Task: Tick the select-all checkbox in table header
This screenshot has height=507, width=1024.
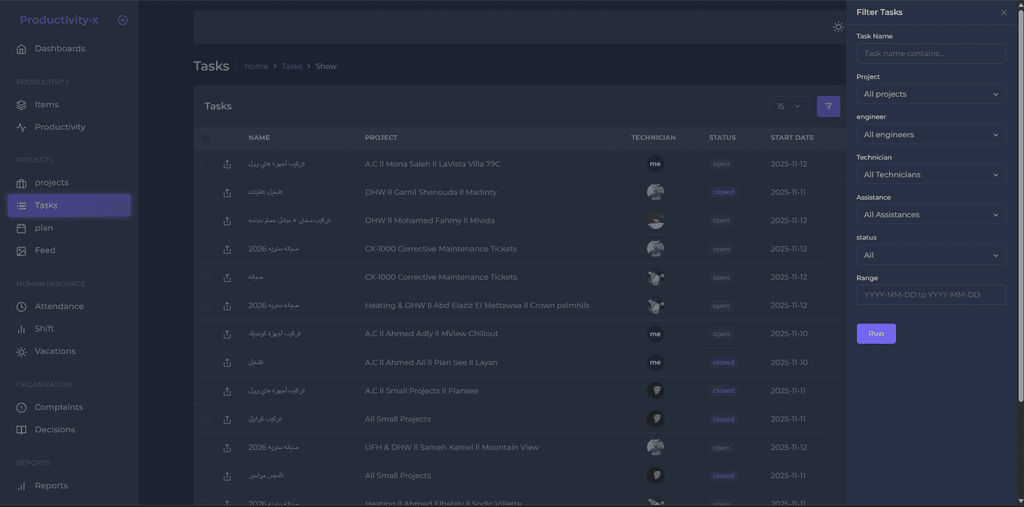Action: tap(206, 138)
